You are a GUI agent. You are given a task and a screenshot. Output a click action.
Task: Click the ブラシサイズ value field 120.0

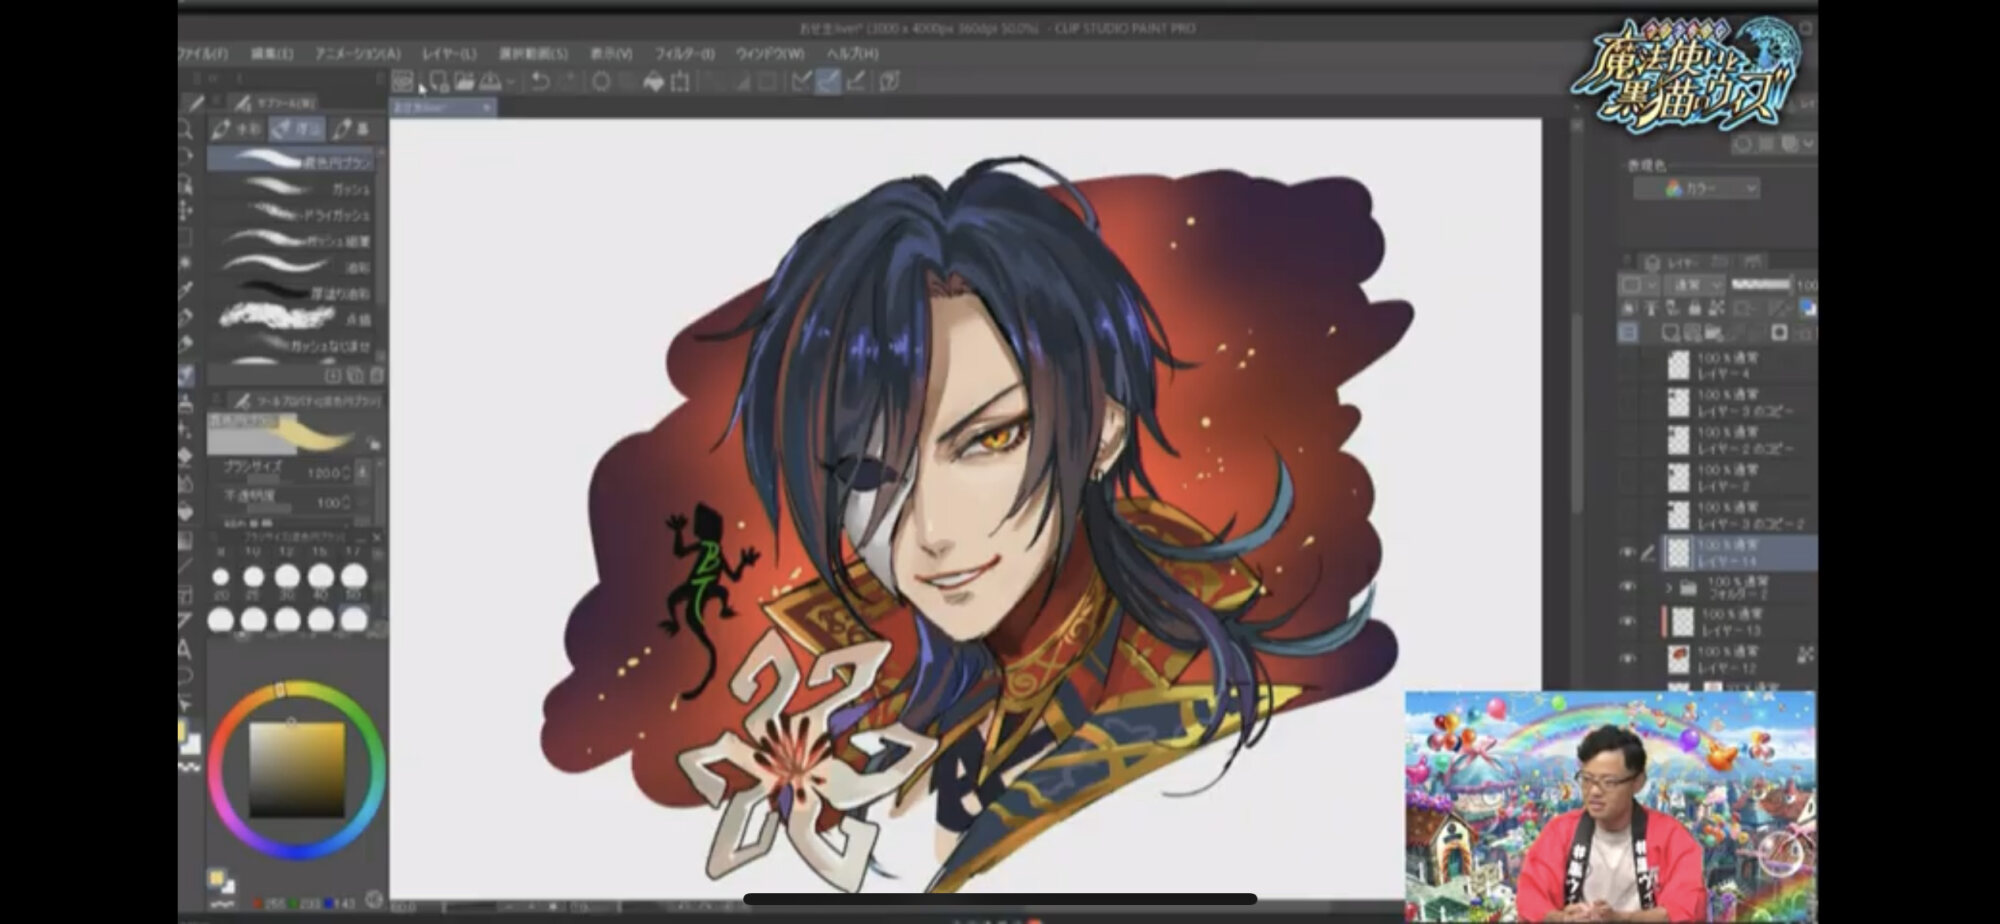(322, 471)
